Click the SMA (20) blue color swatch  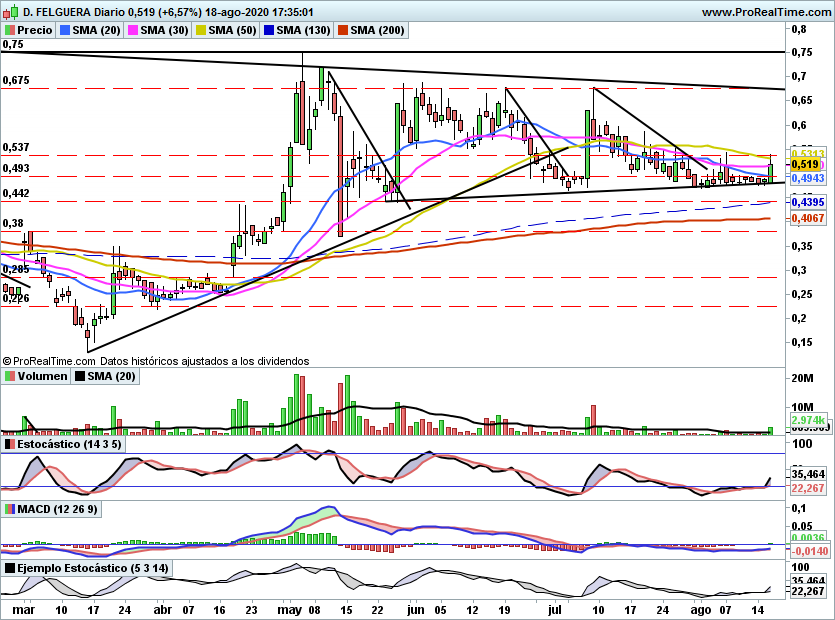(x=65, y=30)
